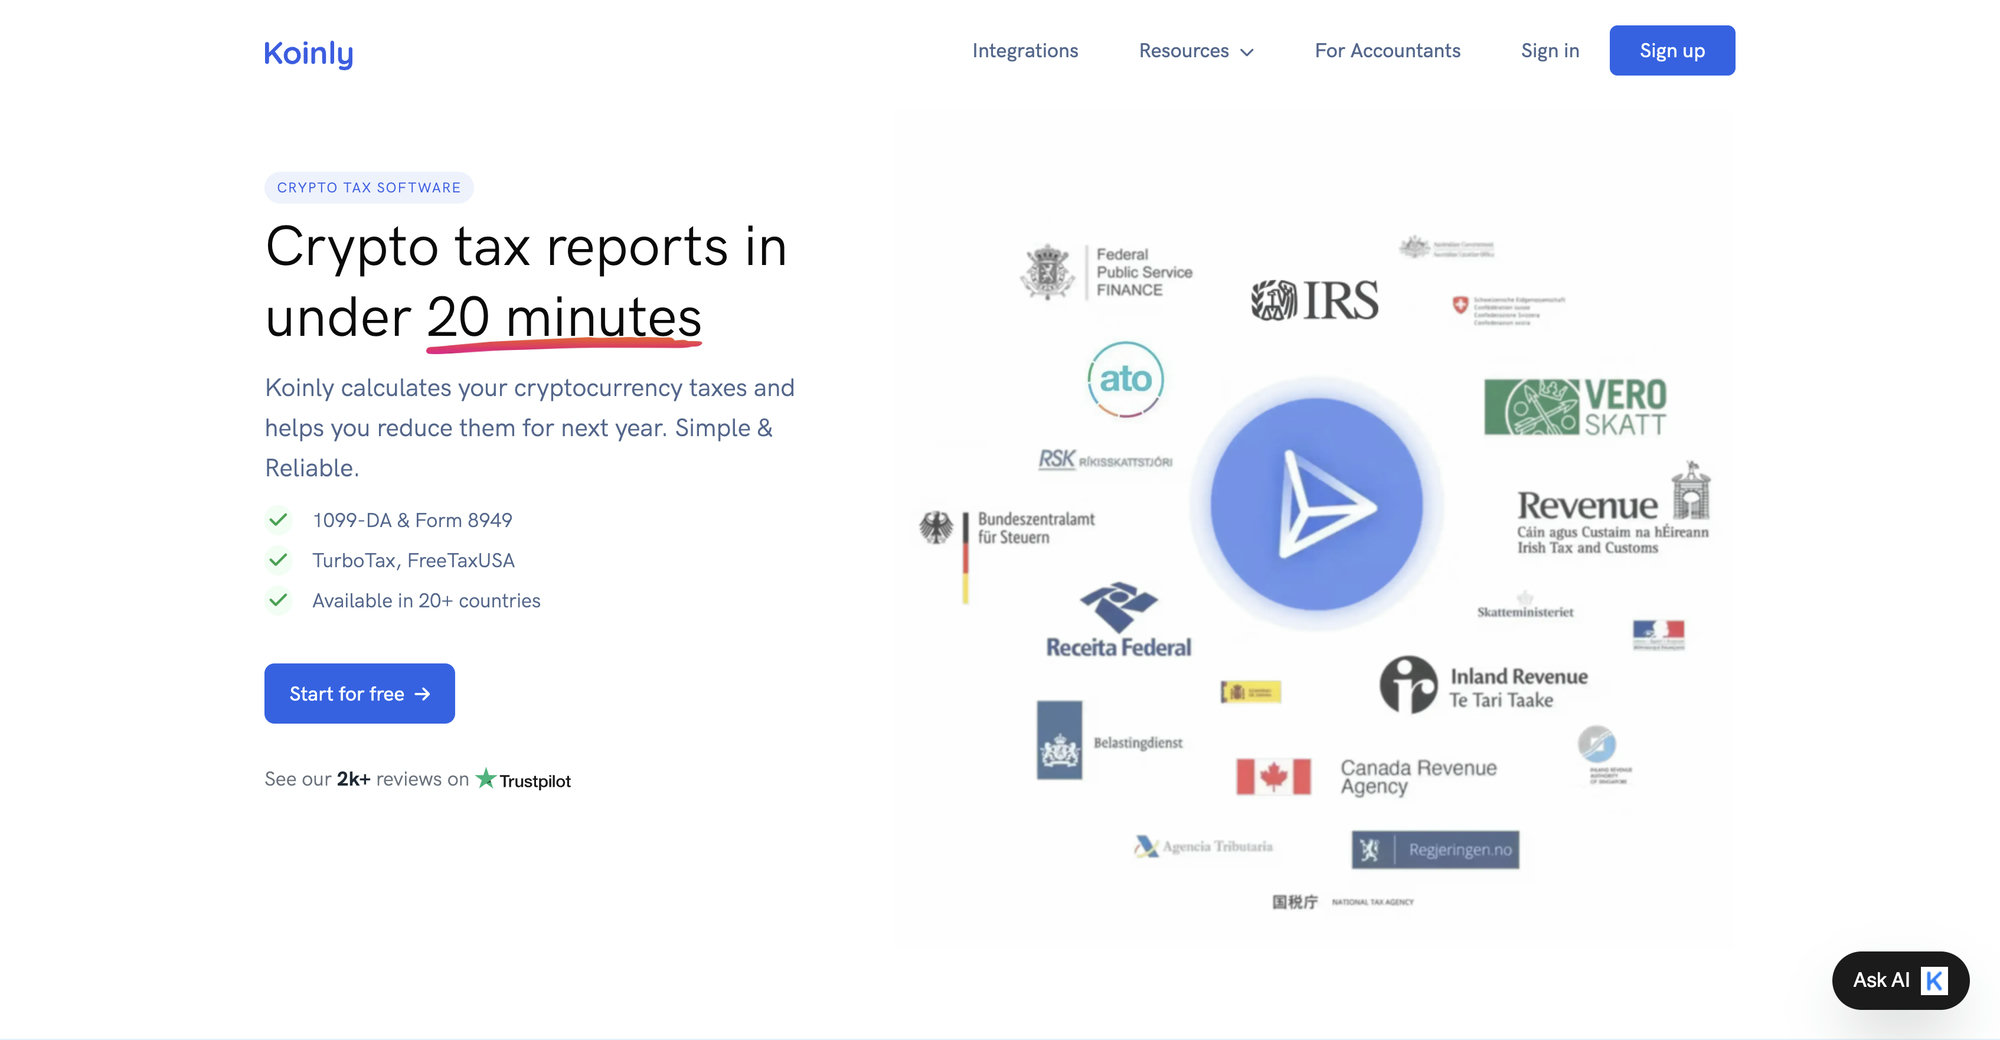This screenshot has height=1040, width=2000.
Task: Click the Bundeszentralamt für Steuern logo
Action: (x=1007, y=555)
